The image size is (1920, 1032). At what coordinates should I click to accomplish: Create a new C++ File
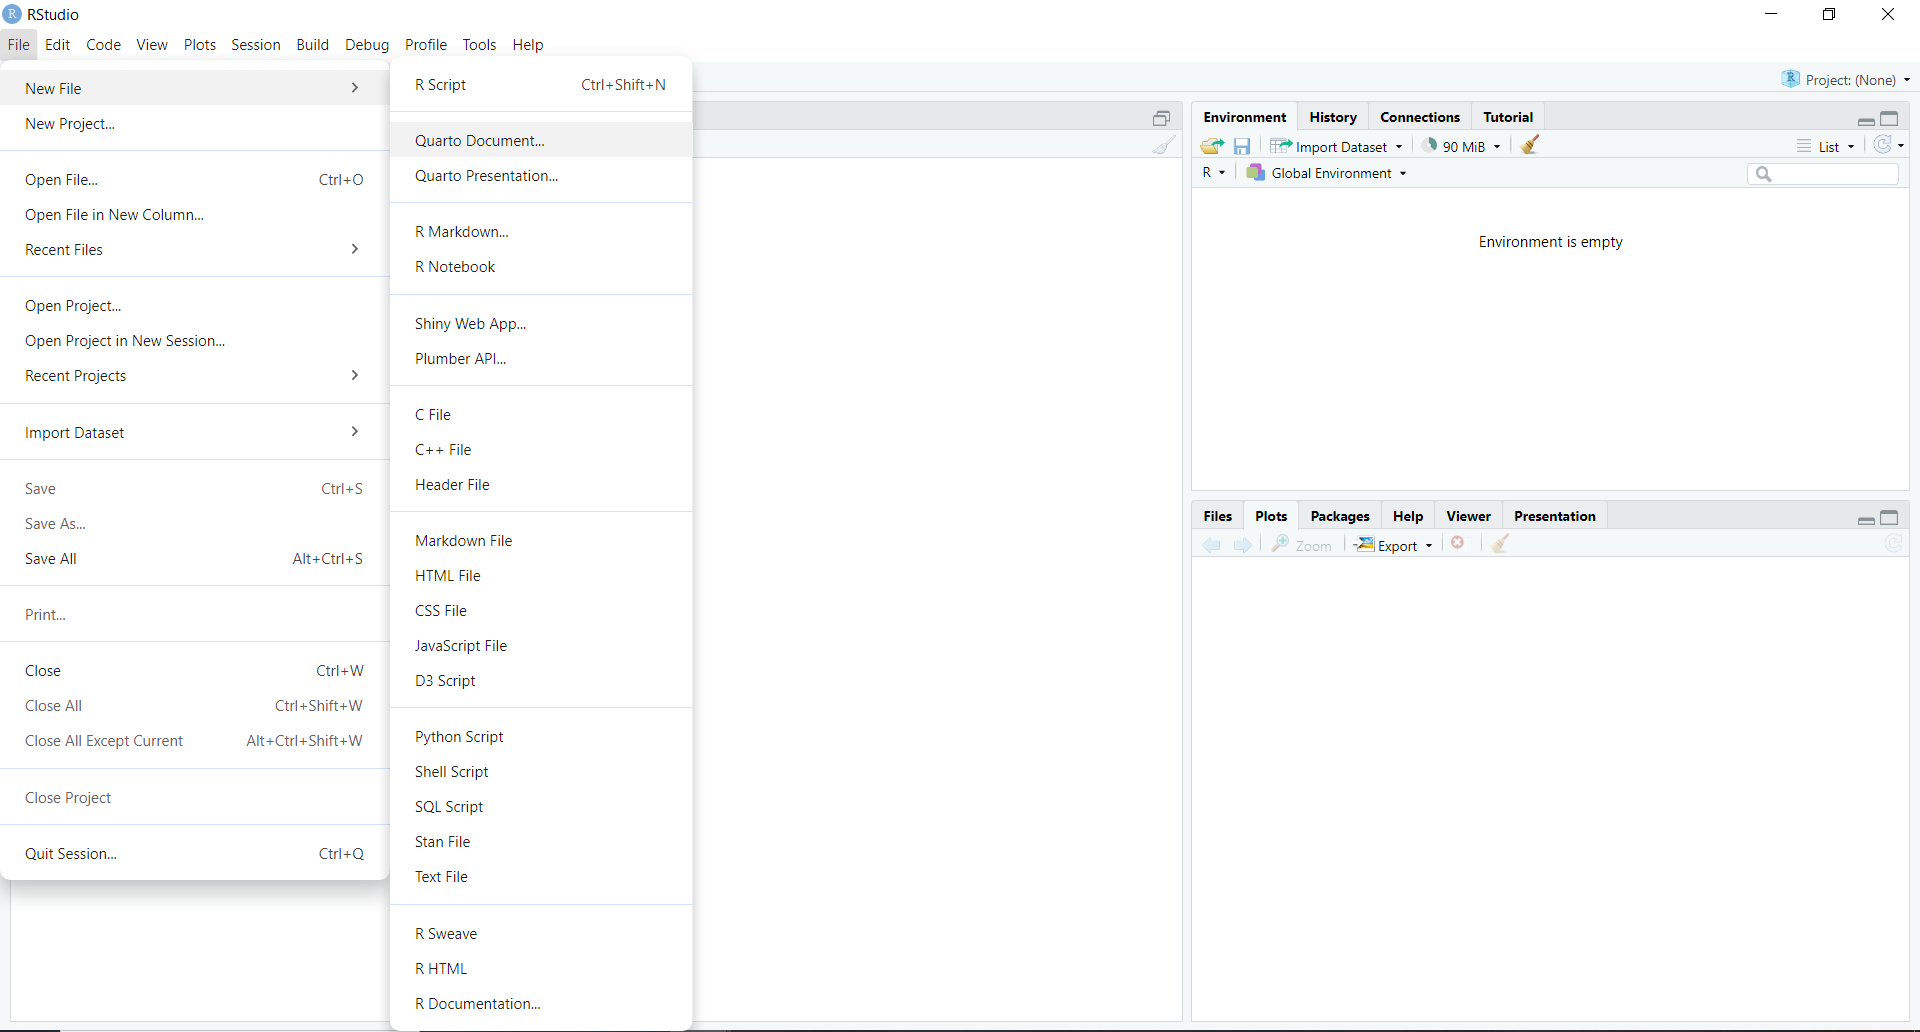[541, 450]
